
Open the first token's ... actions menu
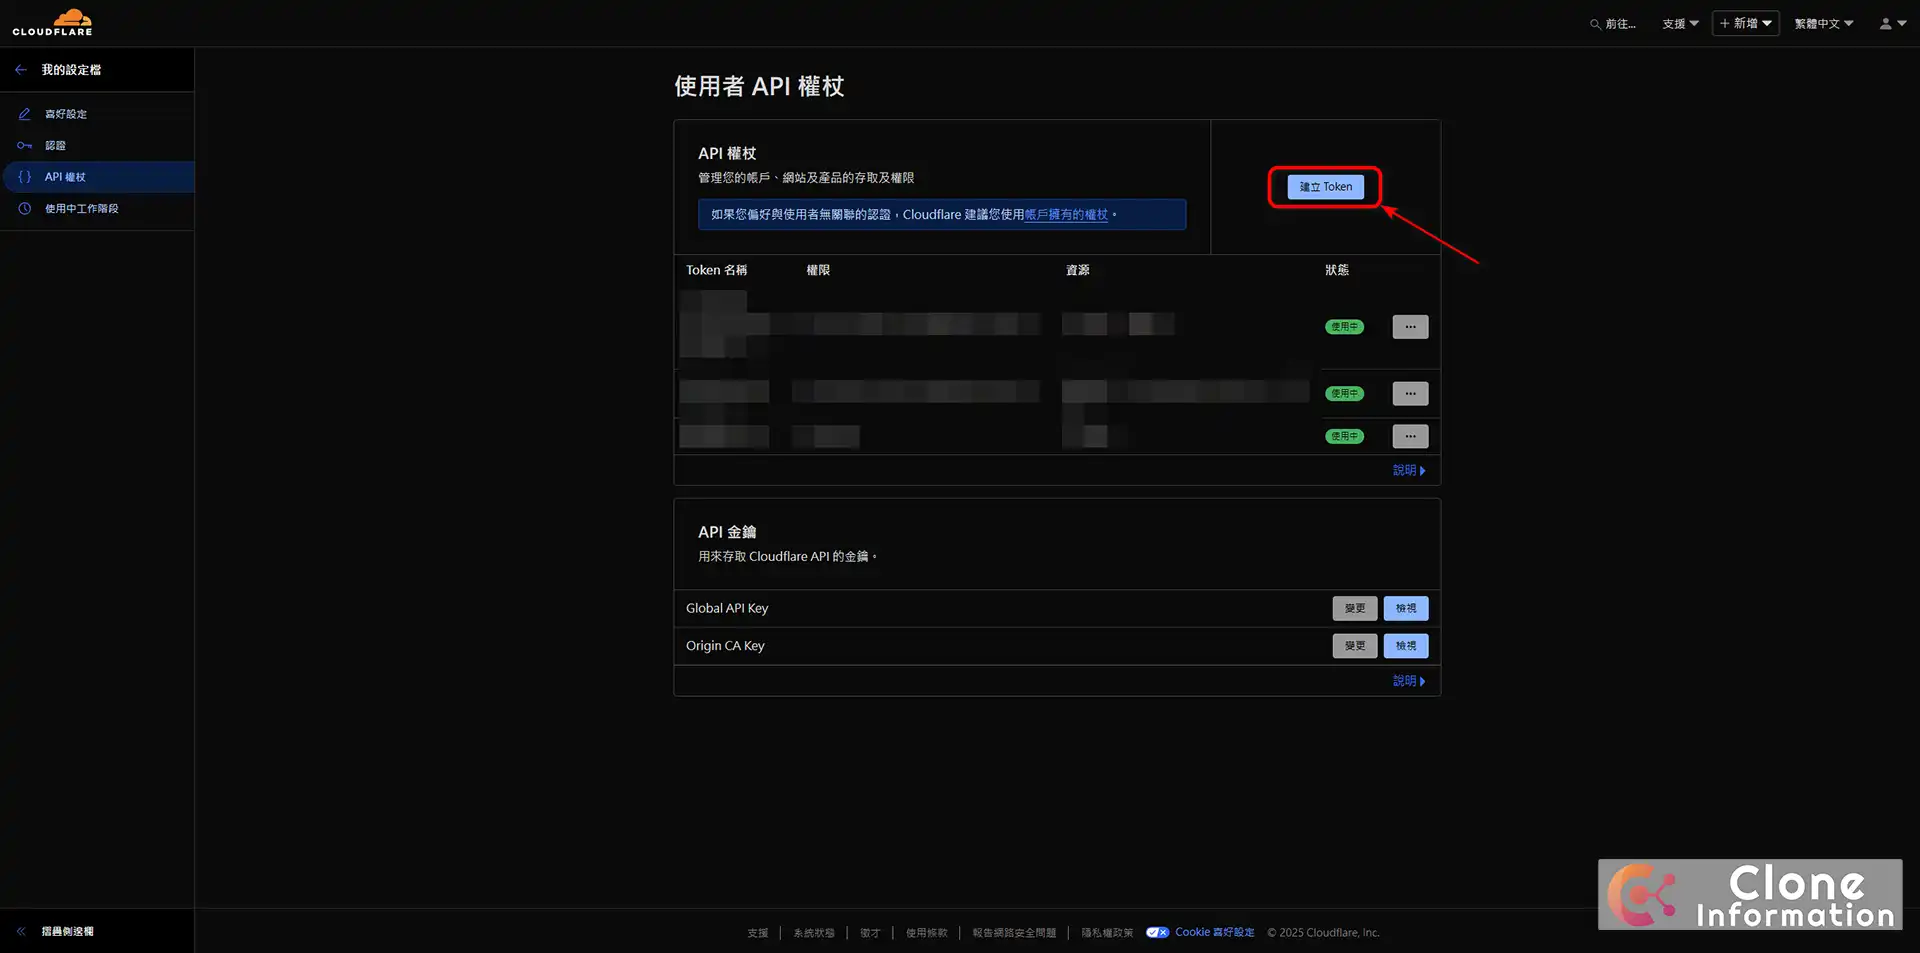tap(1409, 326)
